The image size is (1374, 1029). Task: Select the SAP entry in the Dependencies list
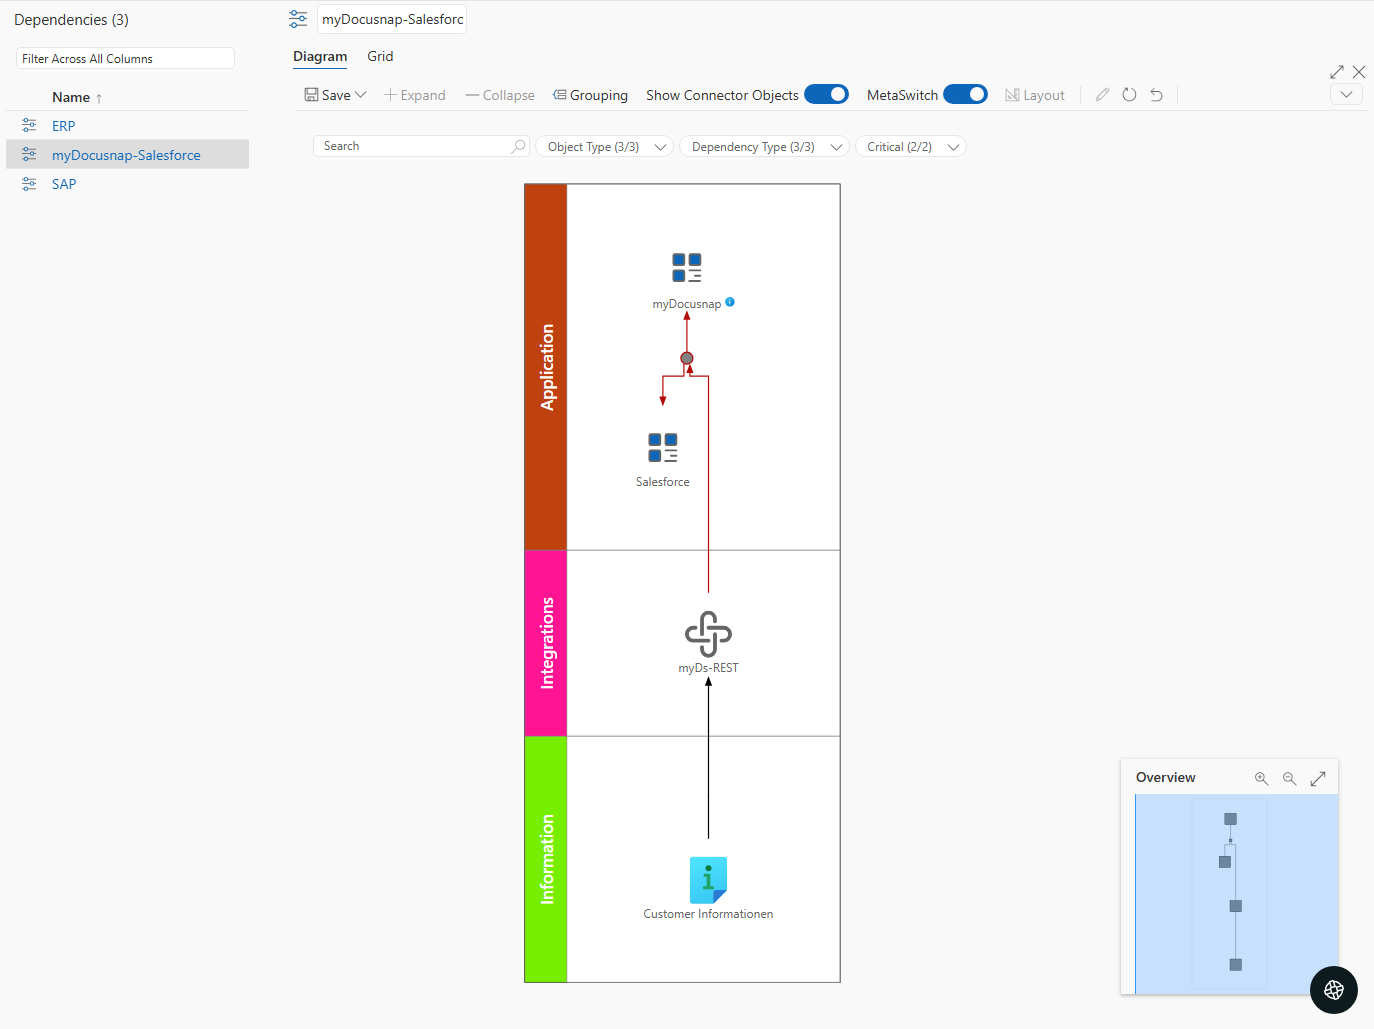click(64, 183)
